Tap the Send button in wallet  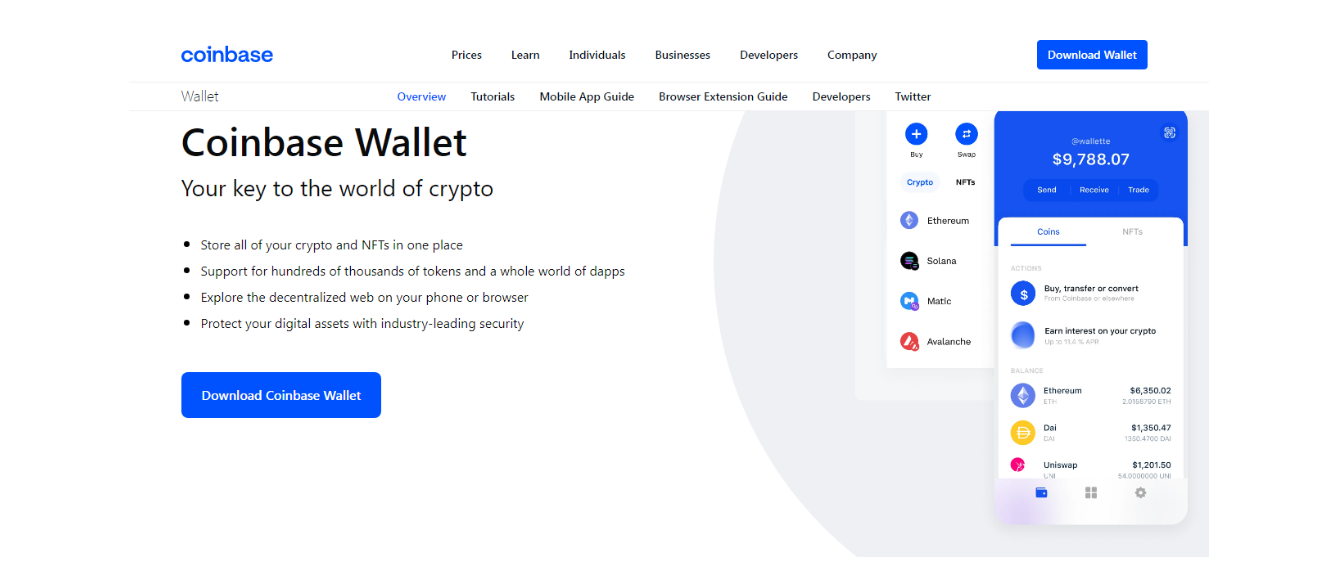[1047, 190]
